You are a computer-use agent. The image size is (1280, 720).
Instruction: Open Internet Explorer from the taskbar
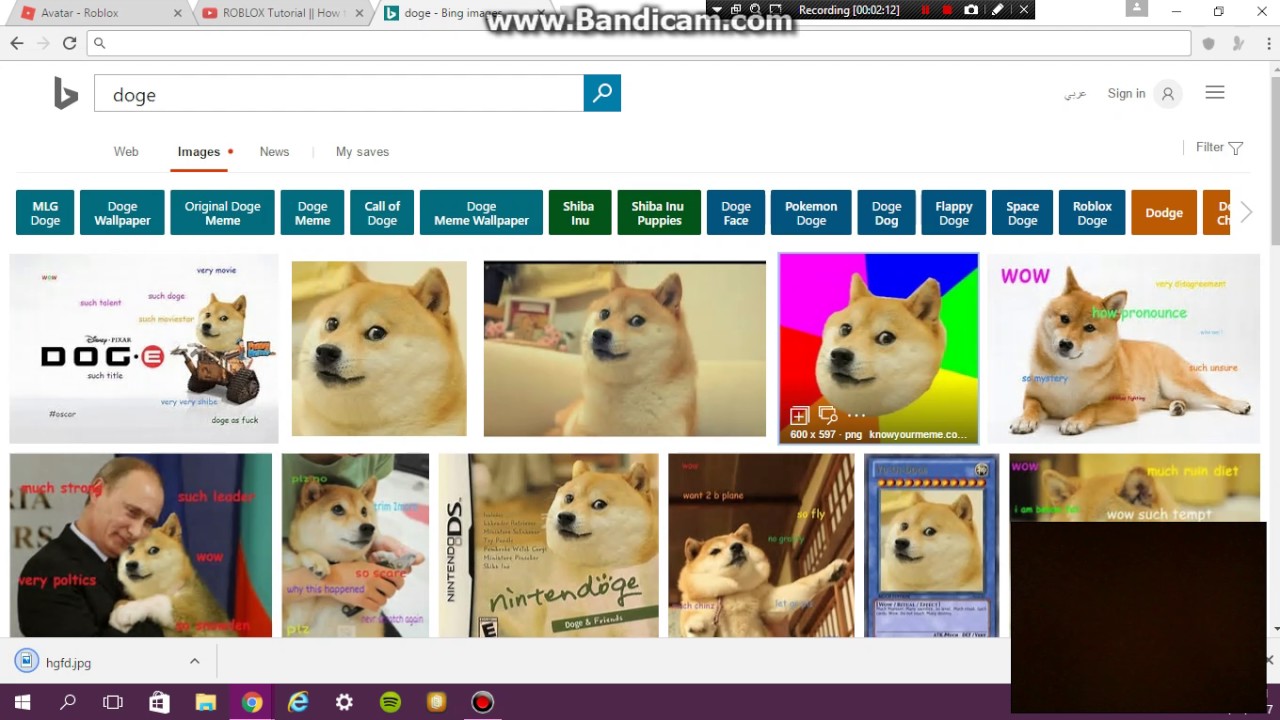pos(298,702)
